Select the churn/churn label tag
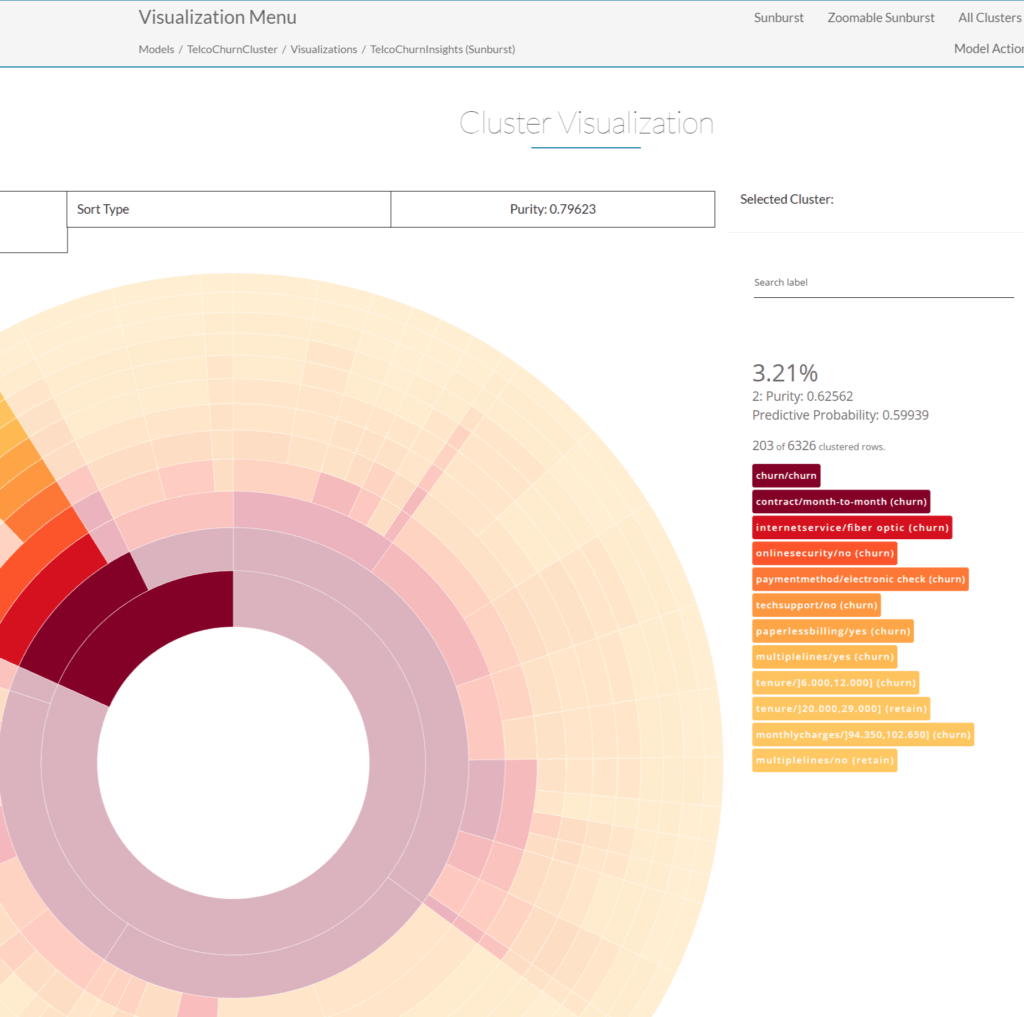This screenshot has width=1024, height=1017. tap(786, 476)
